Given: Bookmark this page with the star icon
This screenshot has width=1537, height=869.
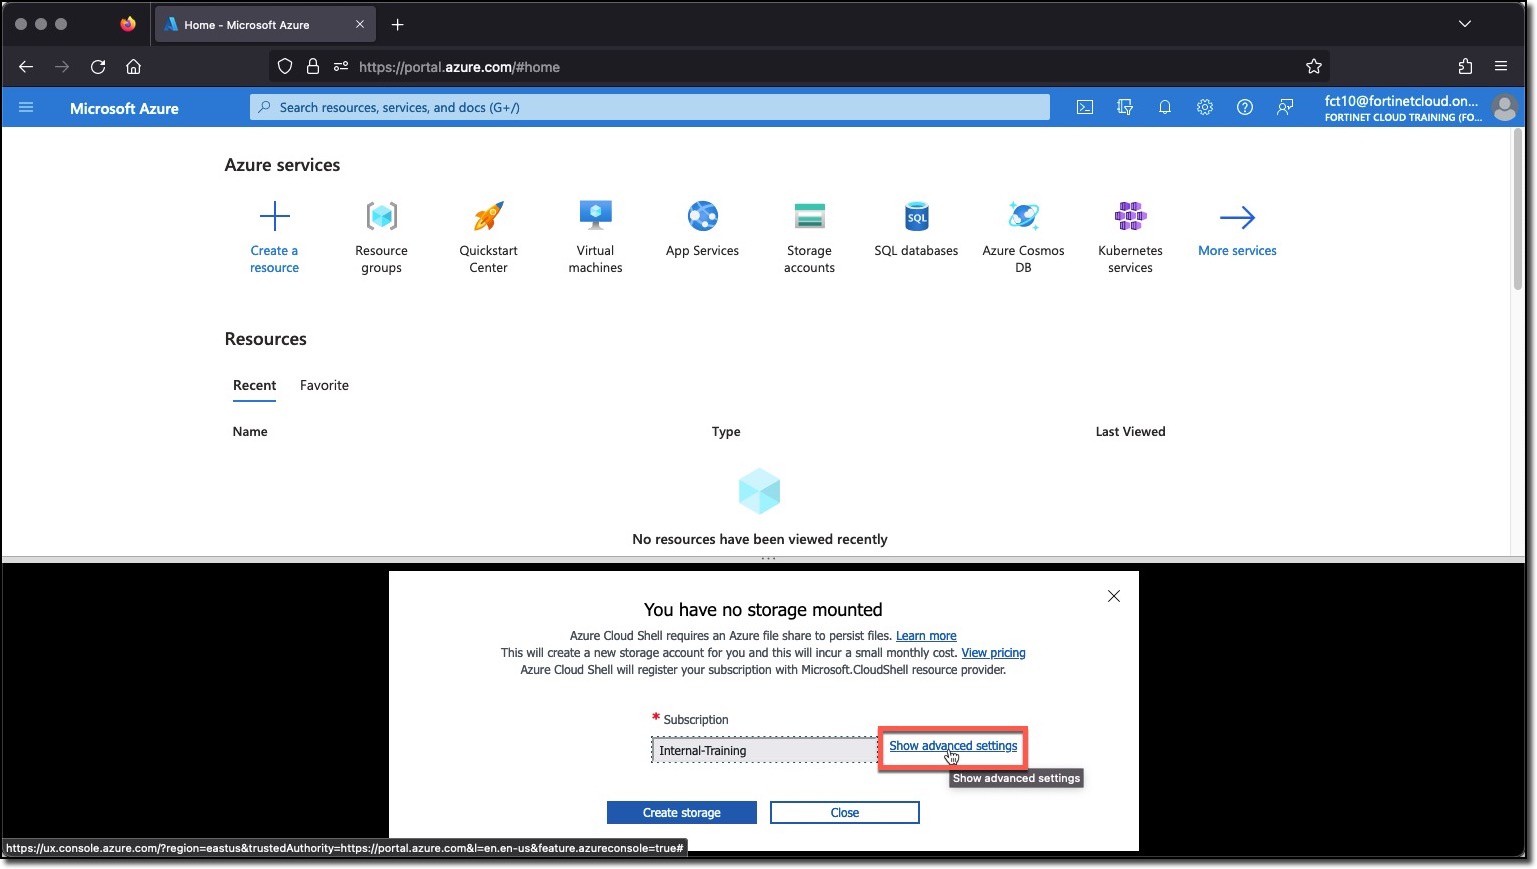Looking at the screenshot, I should click(1314, 67).
